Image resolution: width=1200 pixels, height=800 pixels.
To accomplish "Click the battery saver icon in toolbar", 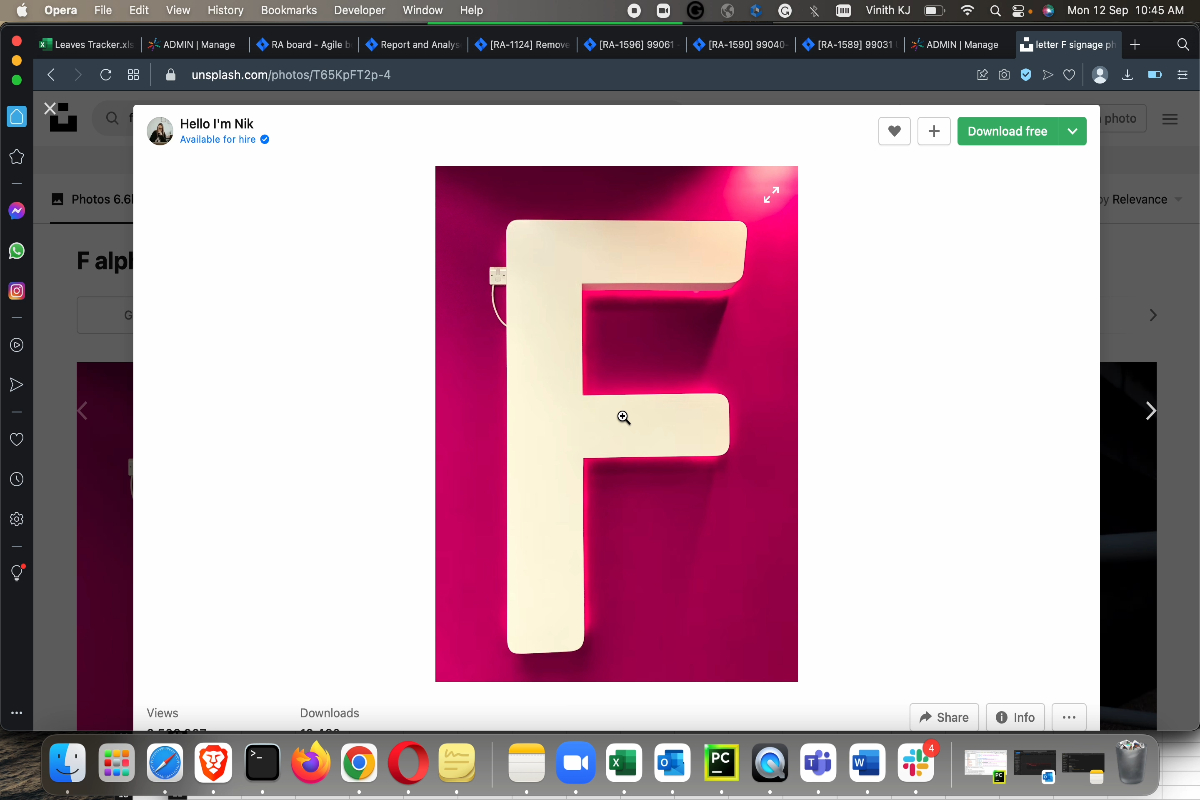I will point(1154,75).
